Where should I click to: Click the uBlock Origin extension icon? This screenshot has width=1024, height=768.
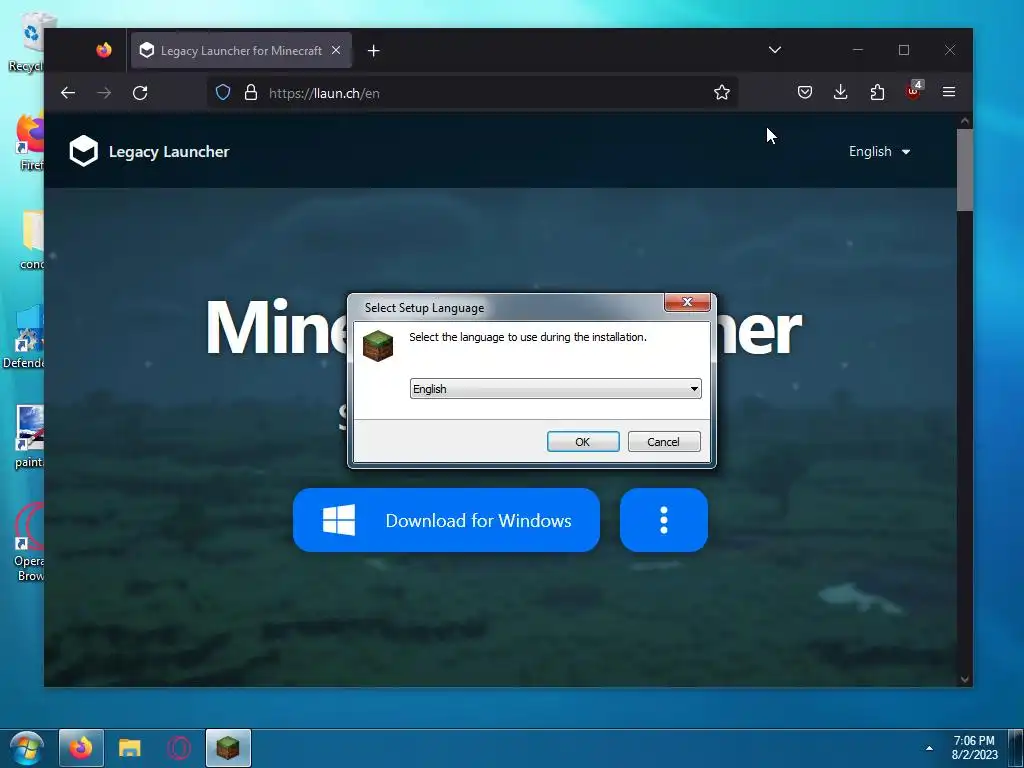914,91
